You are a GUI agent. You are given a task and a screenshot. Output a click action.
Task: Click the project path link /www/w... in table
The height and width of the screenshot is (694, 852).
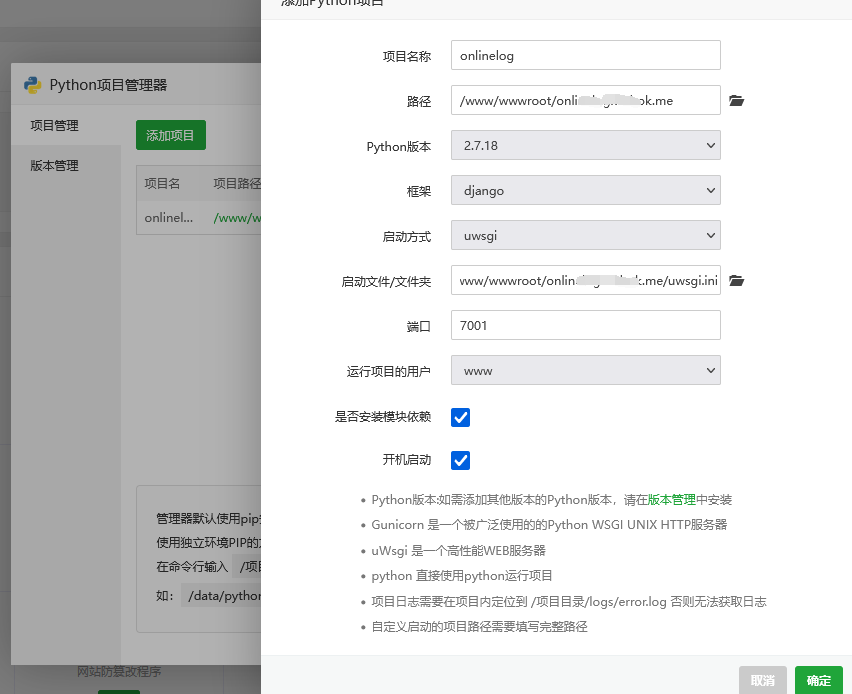(237, 218)
